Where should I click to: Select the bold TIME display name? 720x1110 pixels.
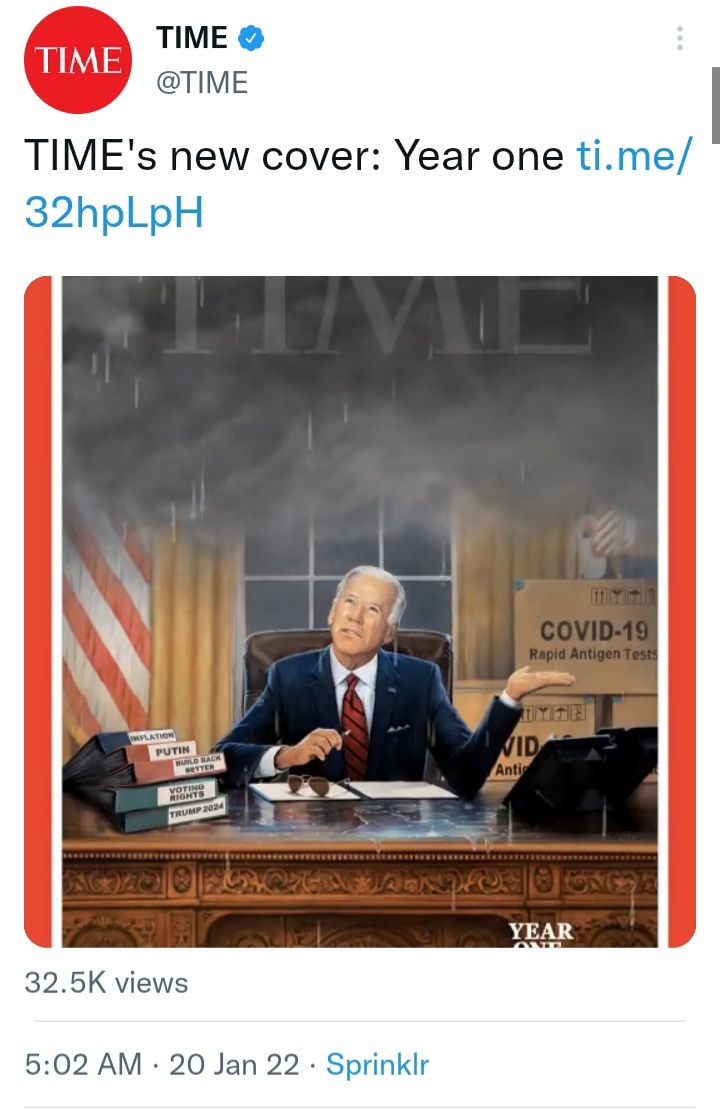(192, 38)
